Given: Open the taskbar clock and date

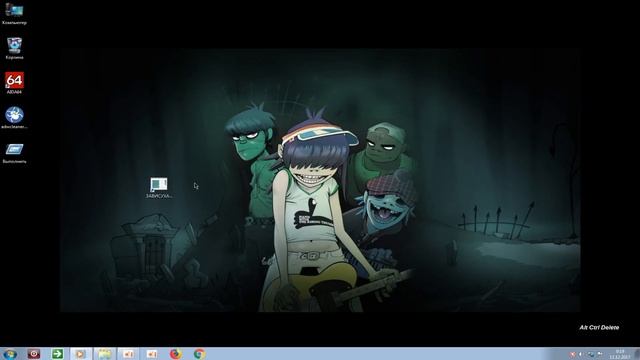Looking at the screenshot, I should (620, 354).
